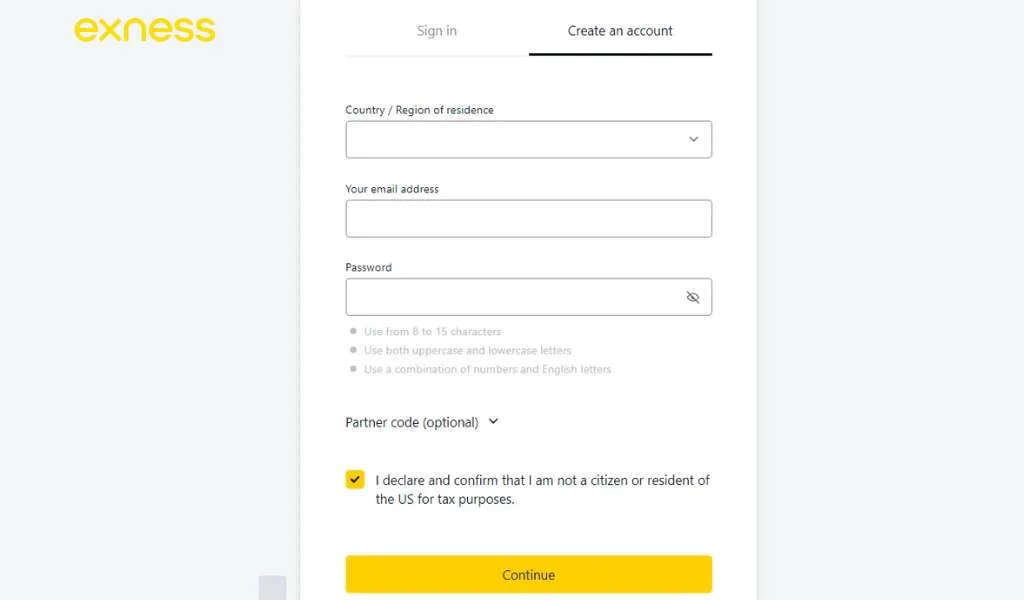Click the Partner code (optional) label
This screenshot has height=600, width=1024.
412,421
